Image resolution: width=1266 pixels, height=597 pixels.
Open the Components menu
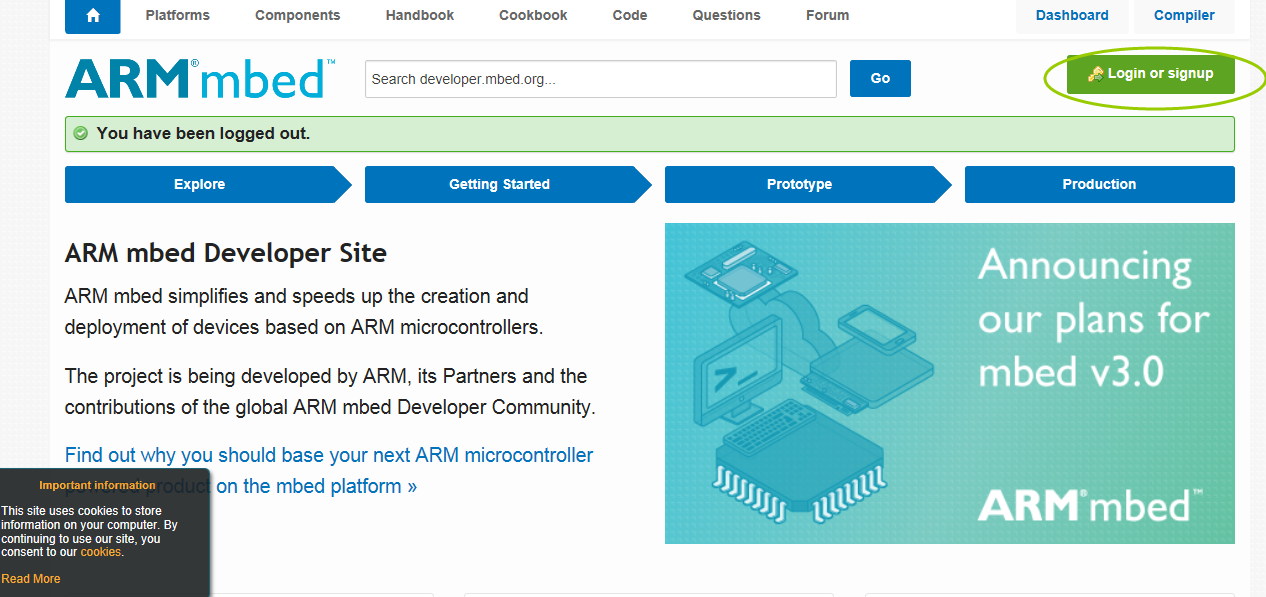[x=297, y=15]
